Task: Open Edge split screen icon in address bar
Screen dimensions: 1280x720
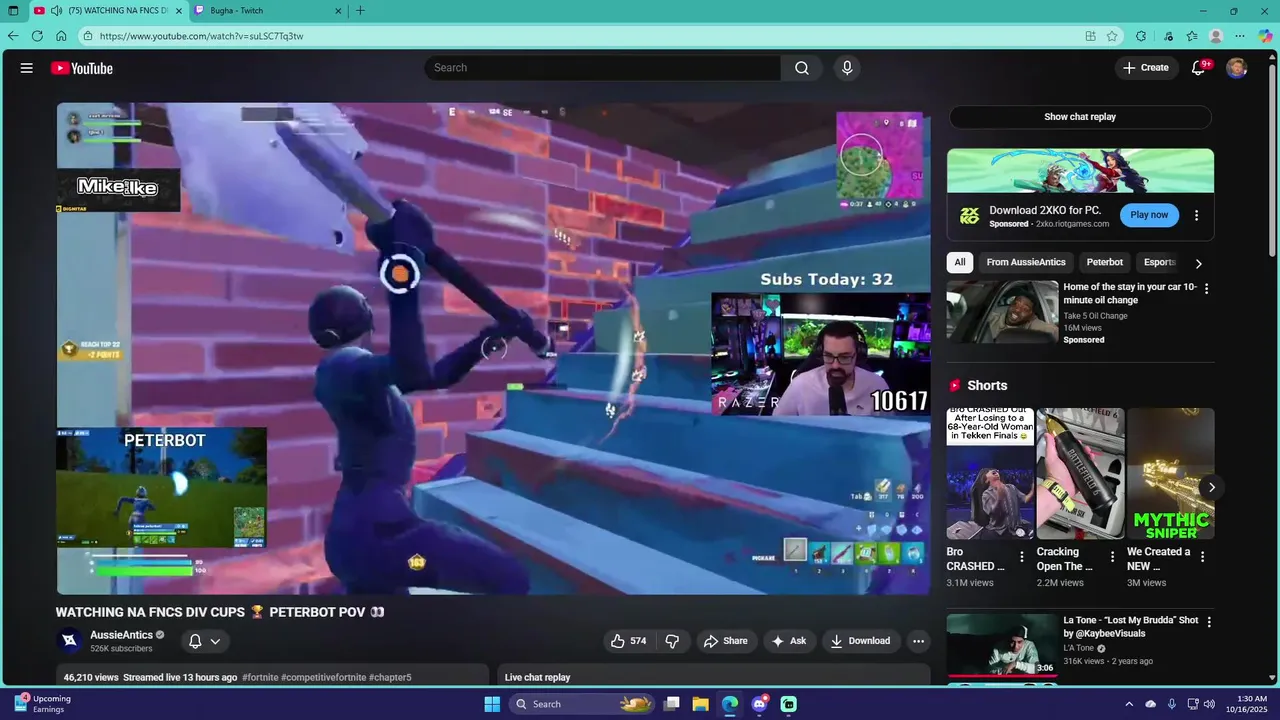Action: (1090, 36)
